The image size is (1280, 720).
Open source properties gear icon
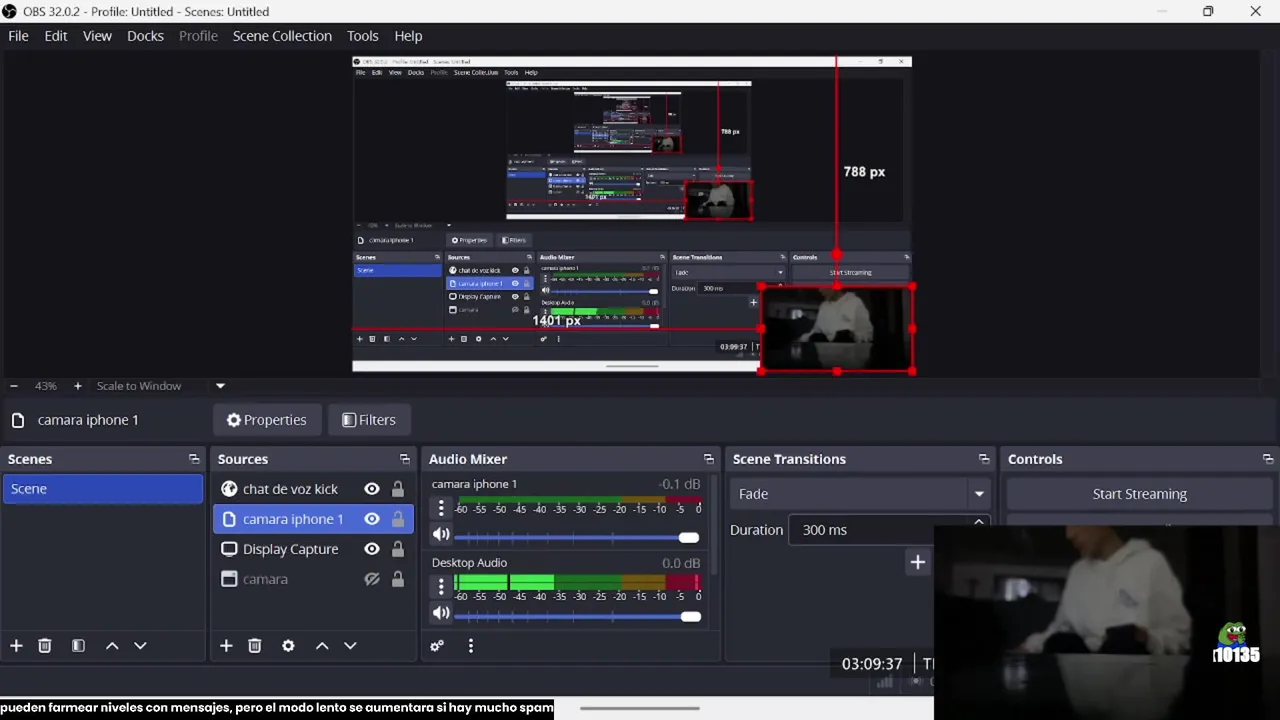coord(288,646)
